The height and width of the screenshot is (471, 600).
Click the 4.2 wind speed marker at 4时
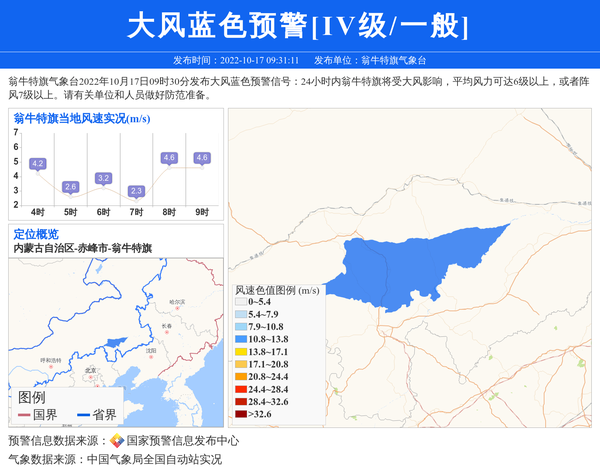[38, 163]
